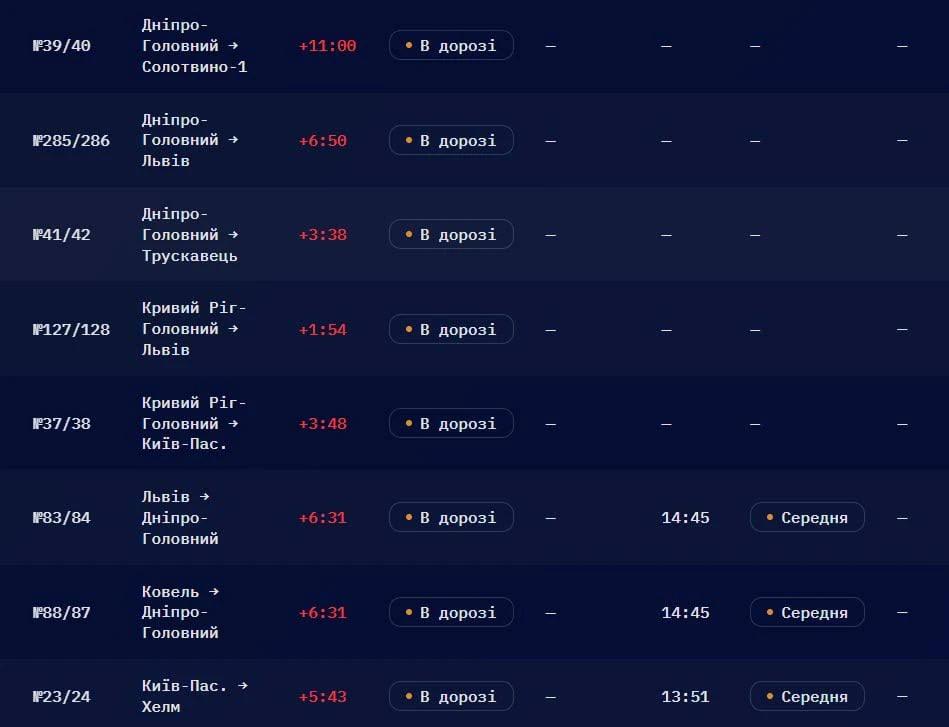Image resolution: width=949 pixels, height=727 pixels.
Task: Click the Середня badge for train №88/87
Action: [807, 613]
